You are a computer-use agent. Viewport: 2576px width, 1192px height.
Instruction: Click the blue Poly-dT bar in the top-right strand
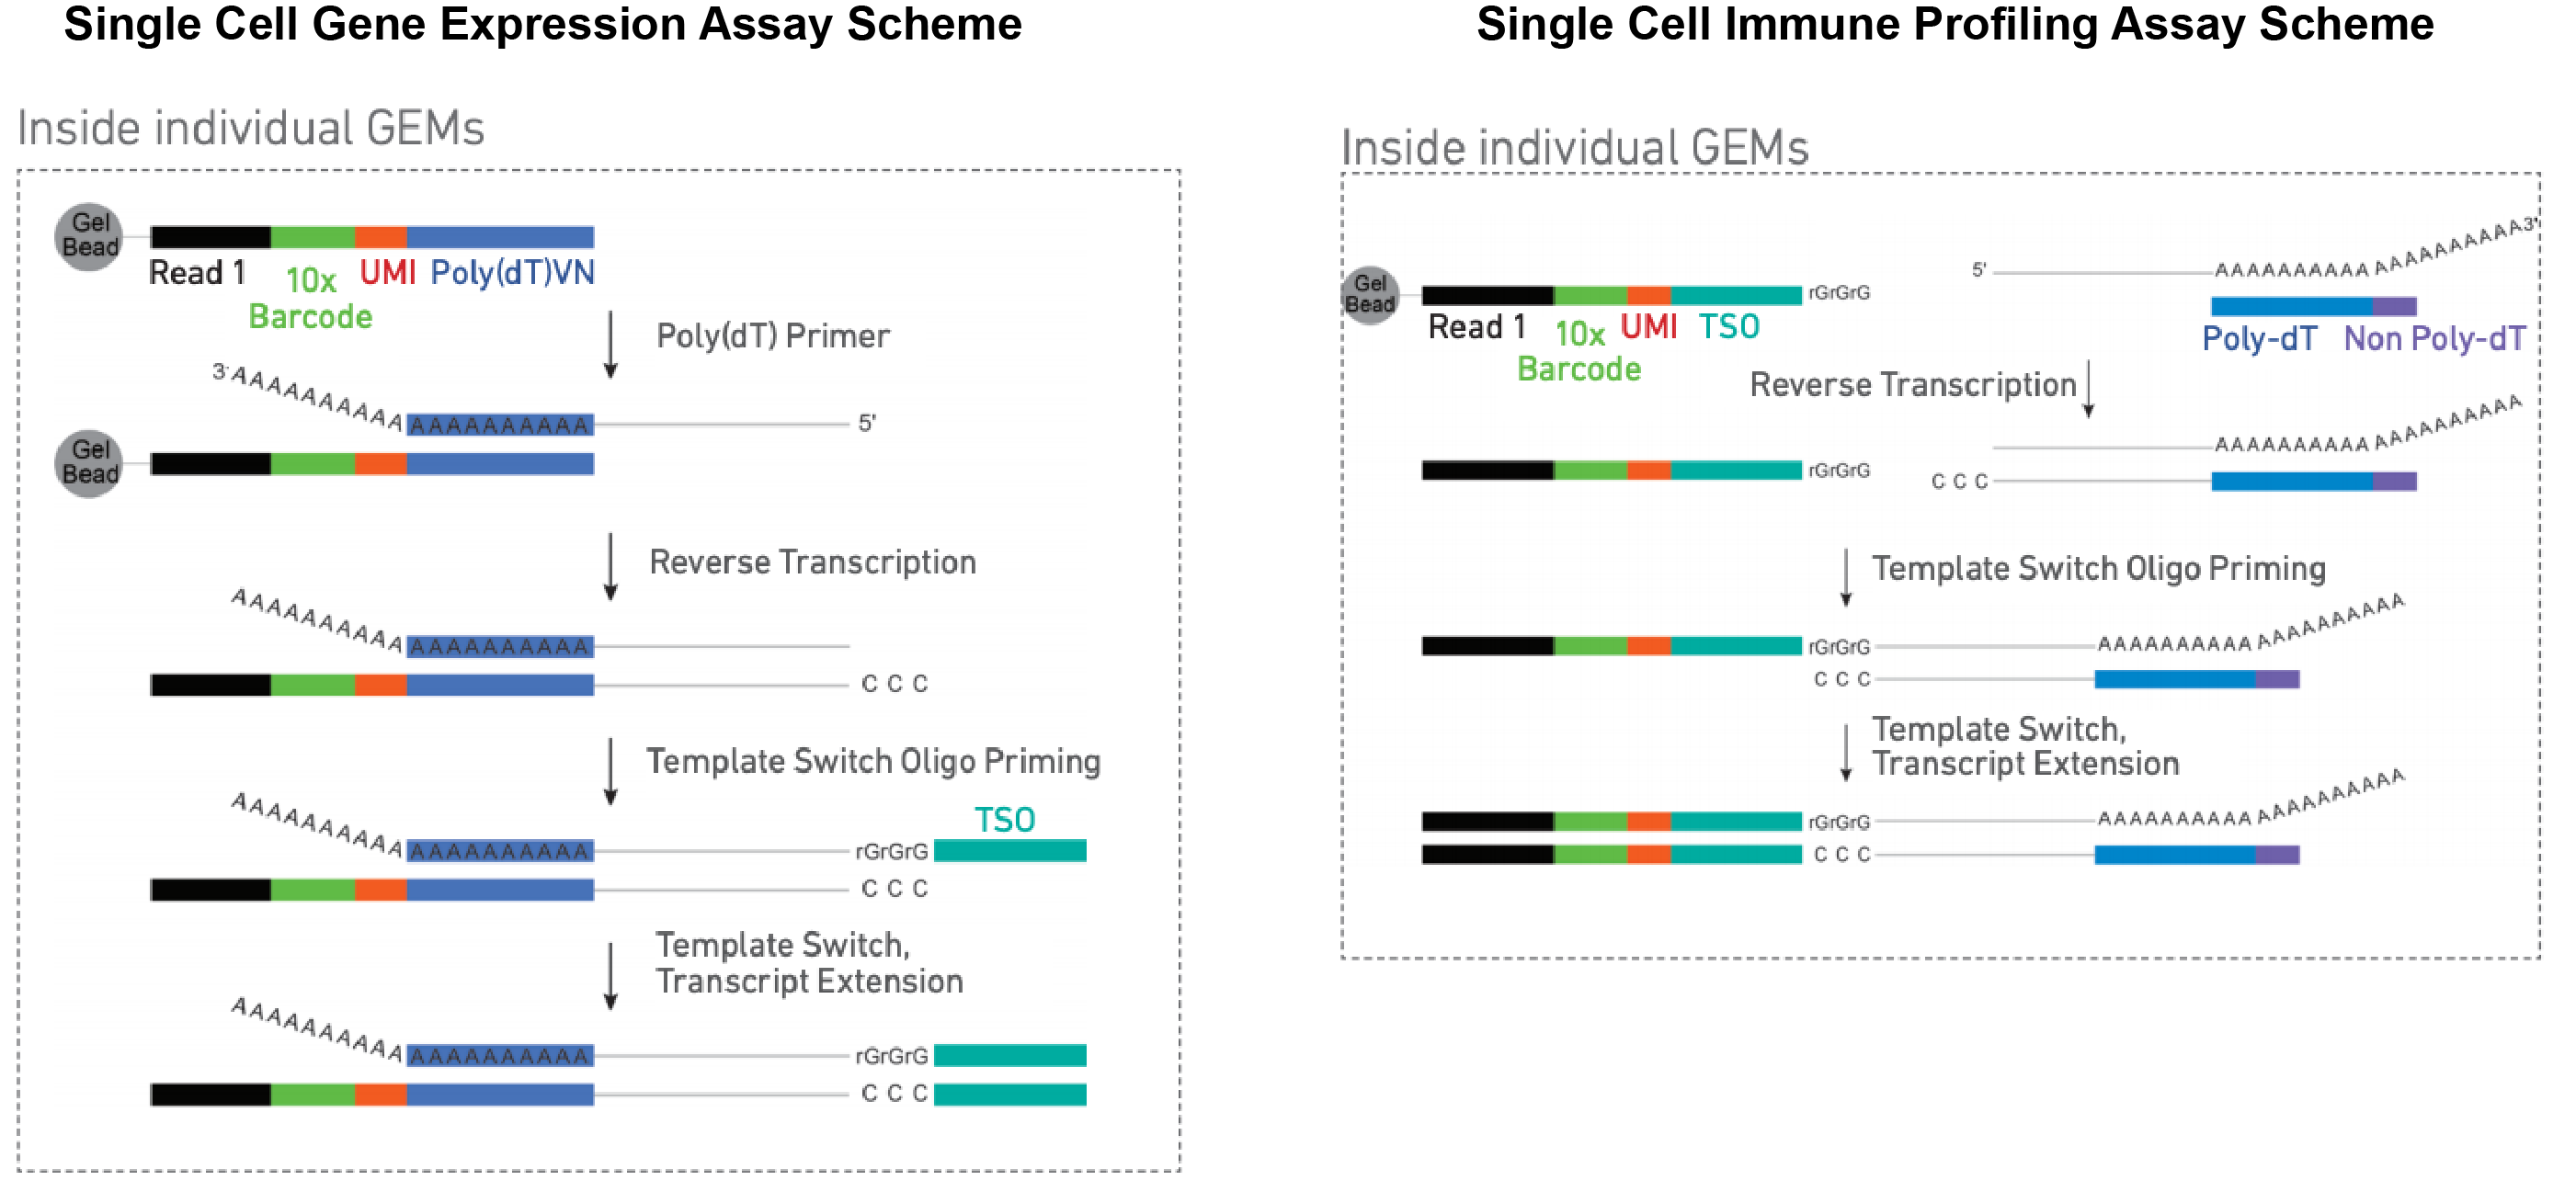[2292, 306]
